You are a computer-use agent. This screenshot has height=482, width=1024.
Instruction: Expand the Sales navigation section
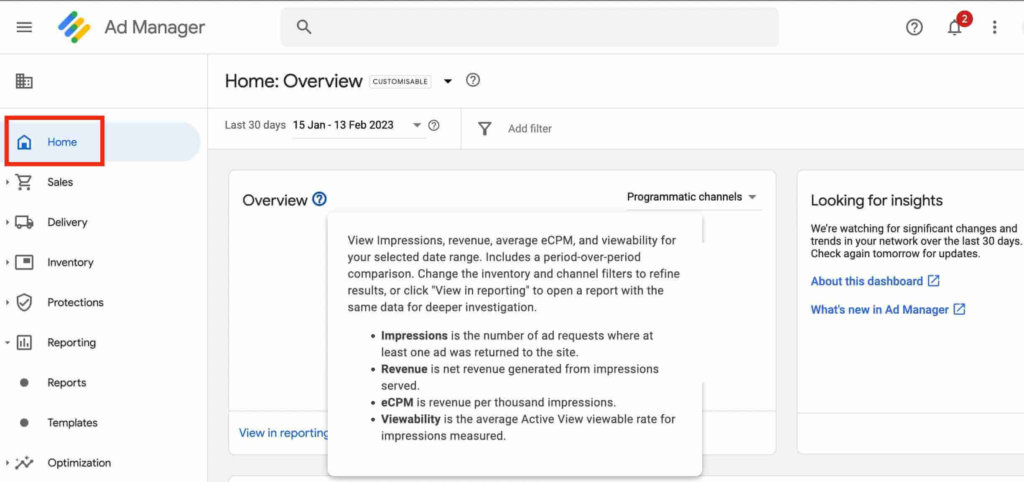pyautogui.click(x=8, y=183)
